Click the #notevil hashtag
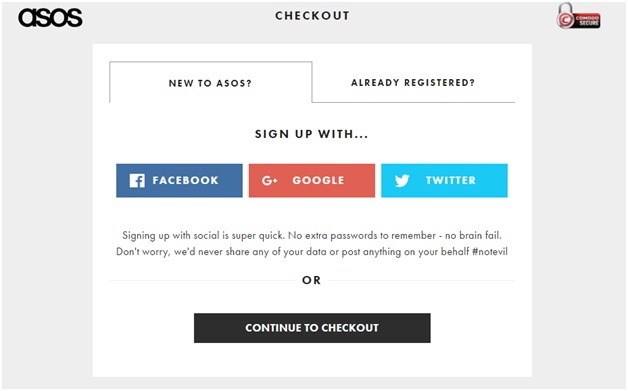Screen dimensions: 628x391 pyautogui.click(x=490, y=252)
